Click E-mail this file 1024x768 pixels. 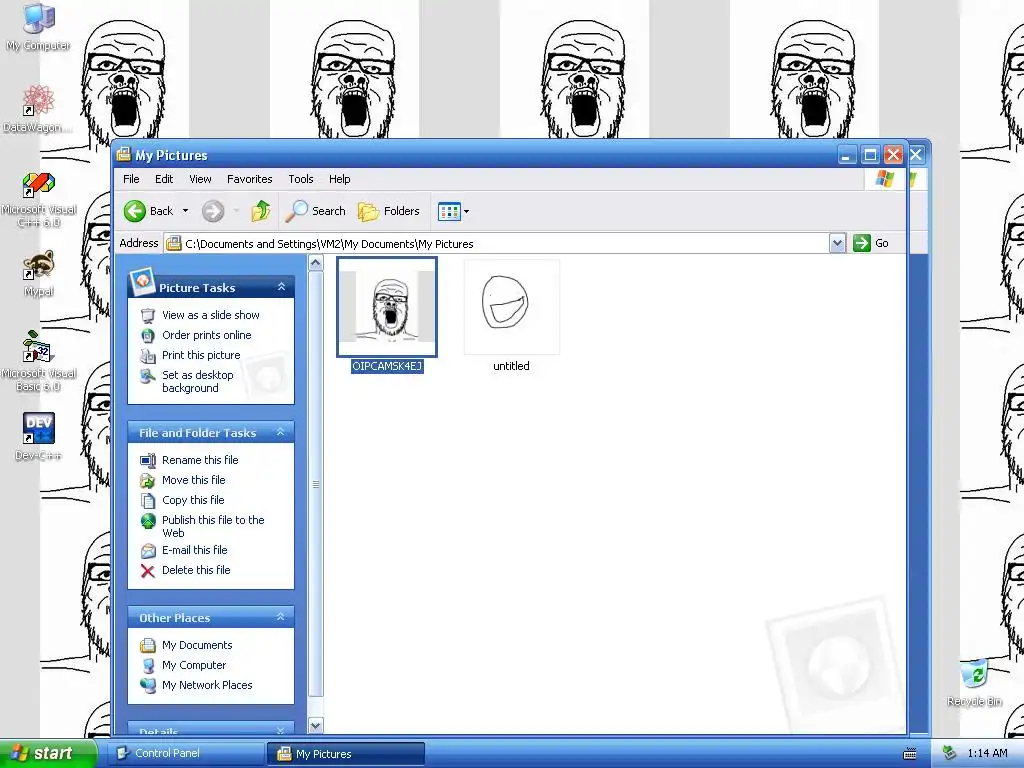tap(195, 550)
